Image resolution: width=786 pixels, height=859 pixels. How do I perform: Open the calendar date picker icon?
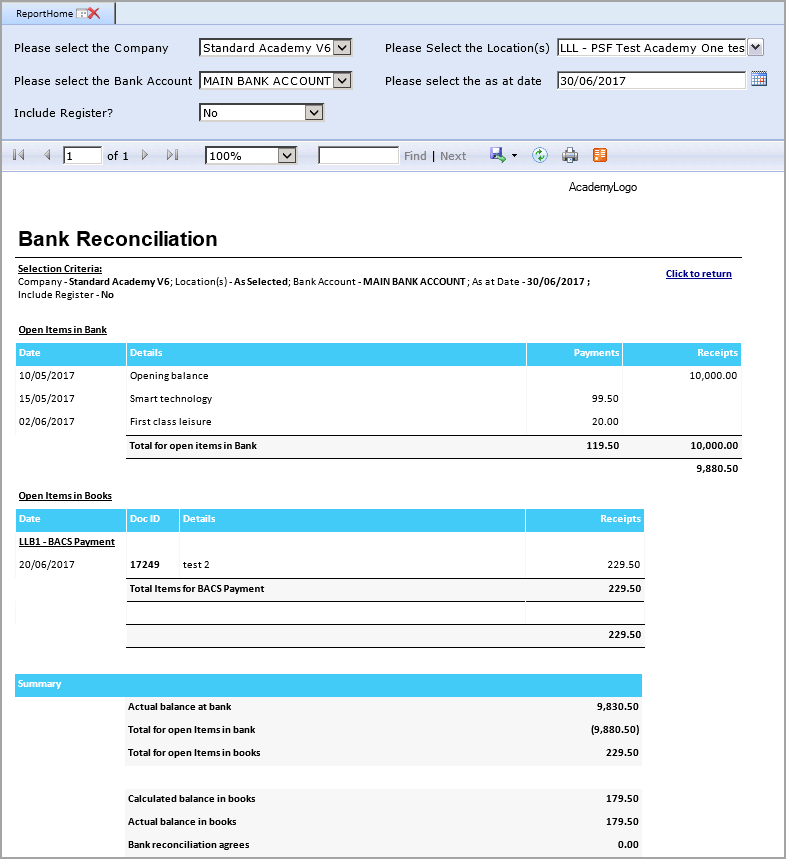[x=758, y=80]
